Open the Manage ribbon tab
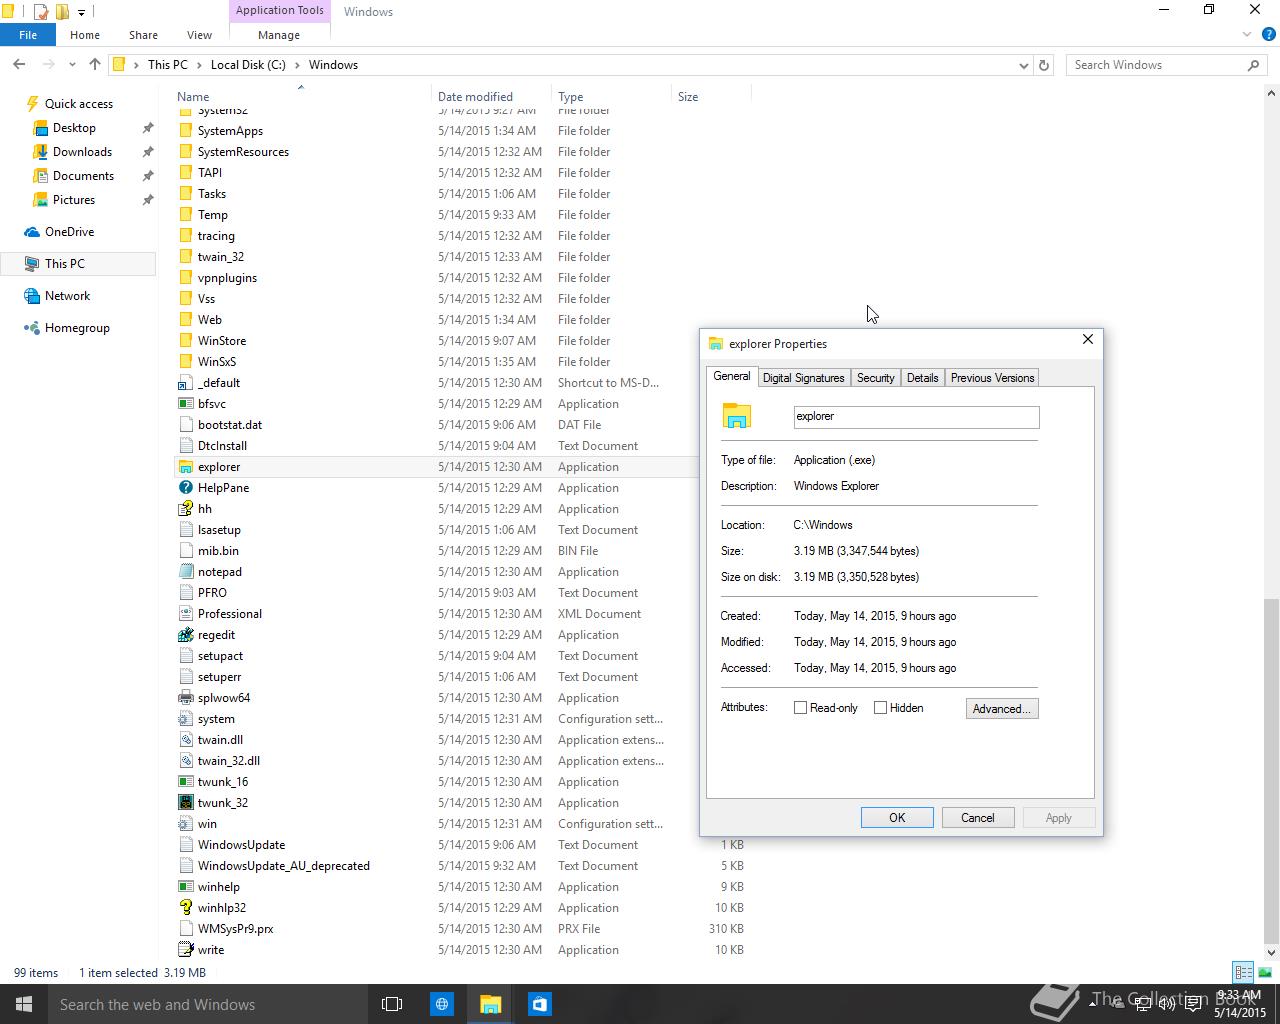The image size is (1280, 1024). click(279, 35)
